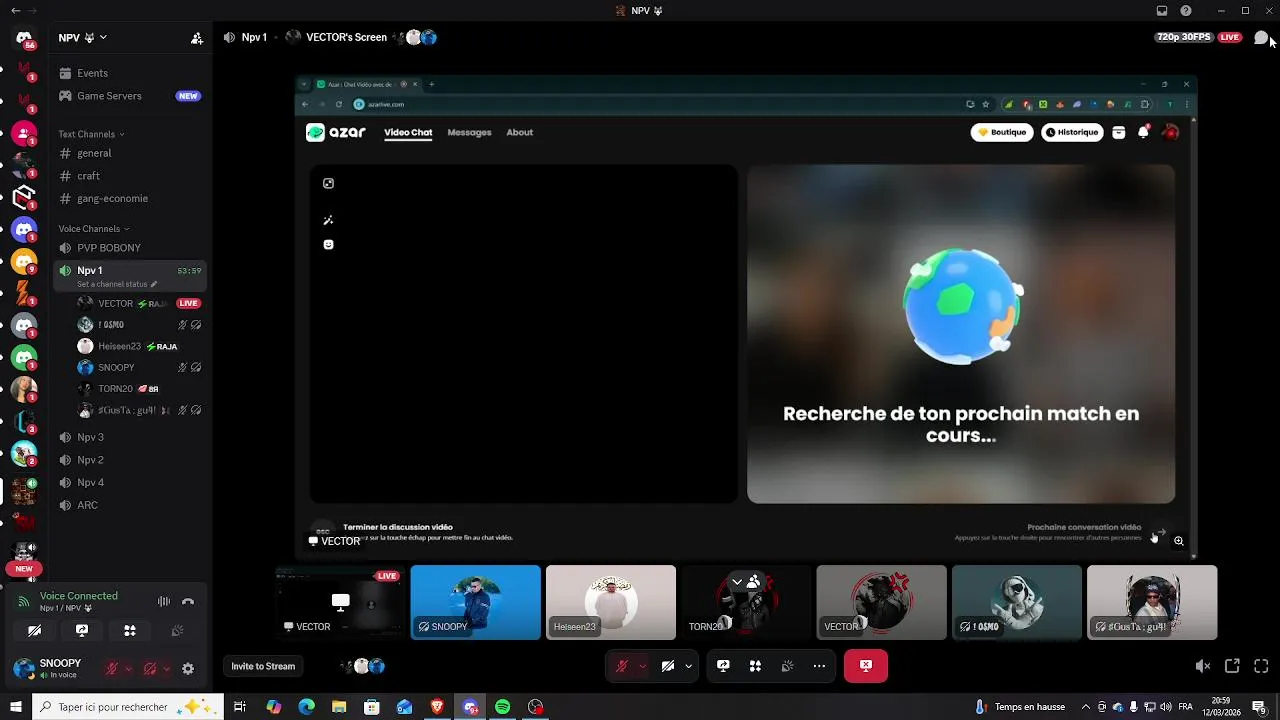
Task: Unmute microphone in the bottom call bar
Action: pyautogui.click(x=622, y=666)
